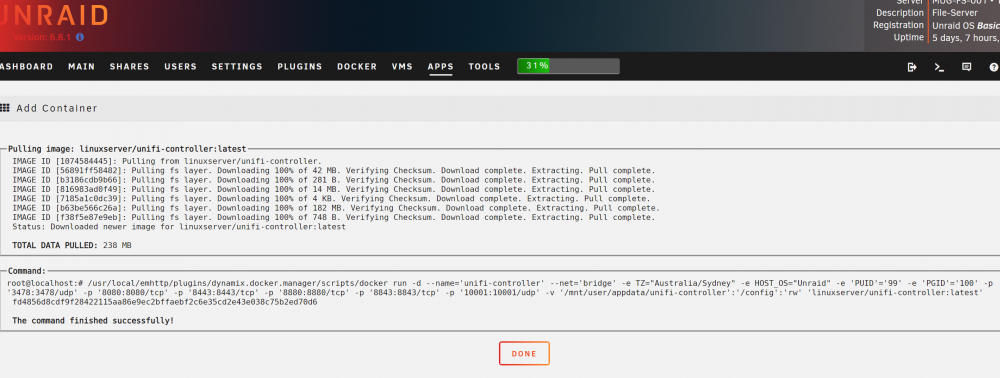The width and height of the screenshot is (1000, 378).
Task: Click the IMAGE ID [b63be566c26a] line
Action: (x=336, y=208)
